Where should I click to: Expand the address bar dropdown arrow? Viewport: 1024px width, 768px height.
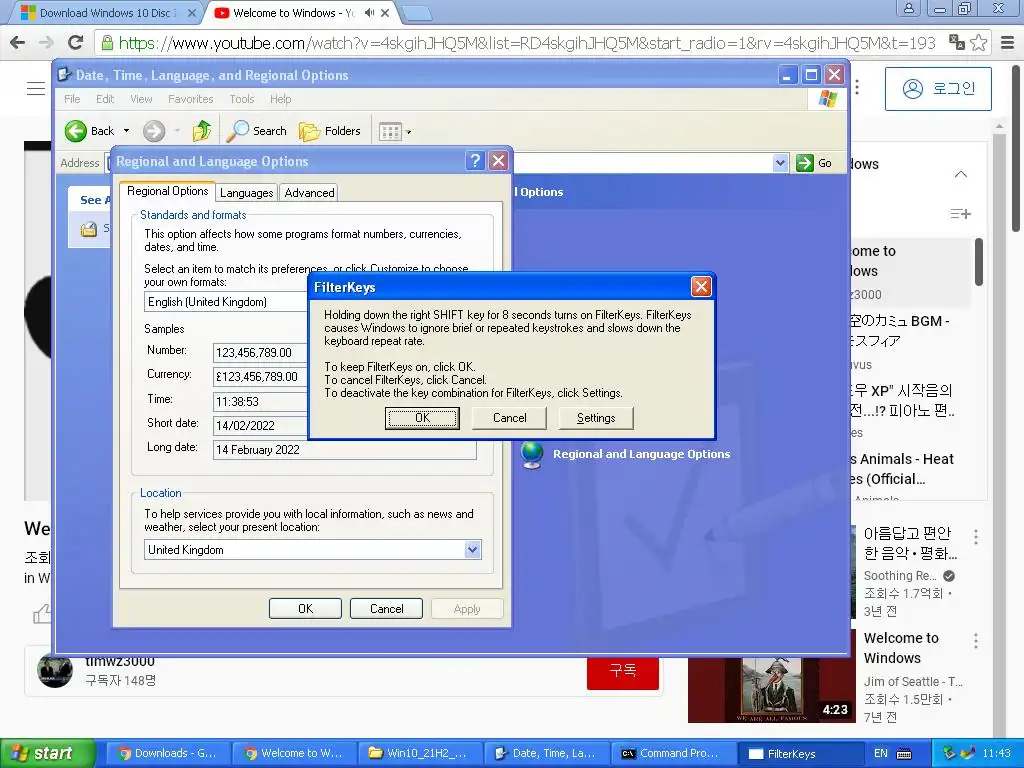point(780,163)
